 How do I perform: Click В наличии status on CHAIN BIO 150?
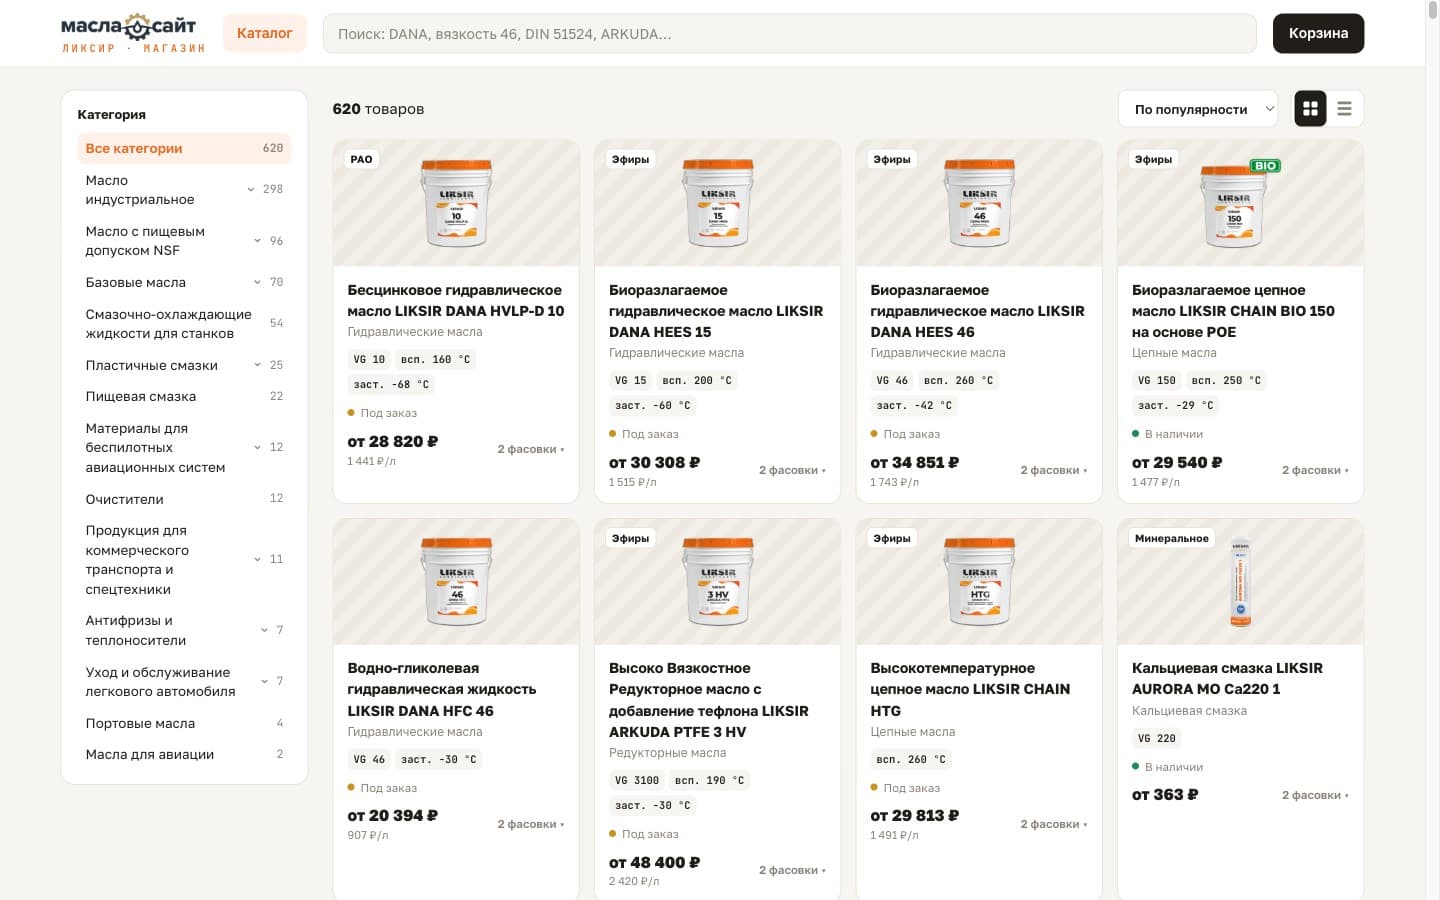pyautogui.click(x=1167, y=434)
